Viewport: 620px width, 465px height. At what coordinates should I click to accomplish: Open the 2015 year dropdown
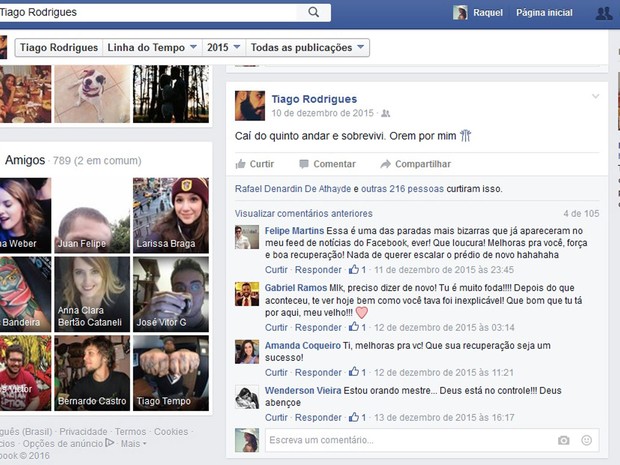point(222,47)
